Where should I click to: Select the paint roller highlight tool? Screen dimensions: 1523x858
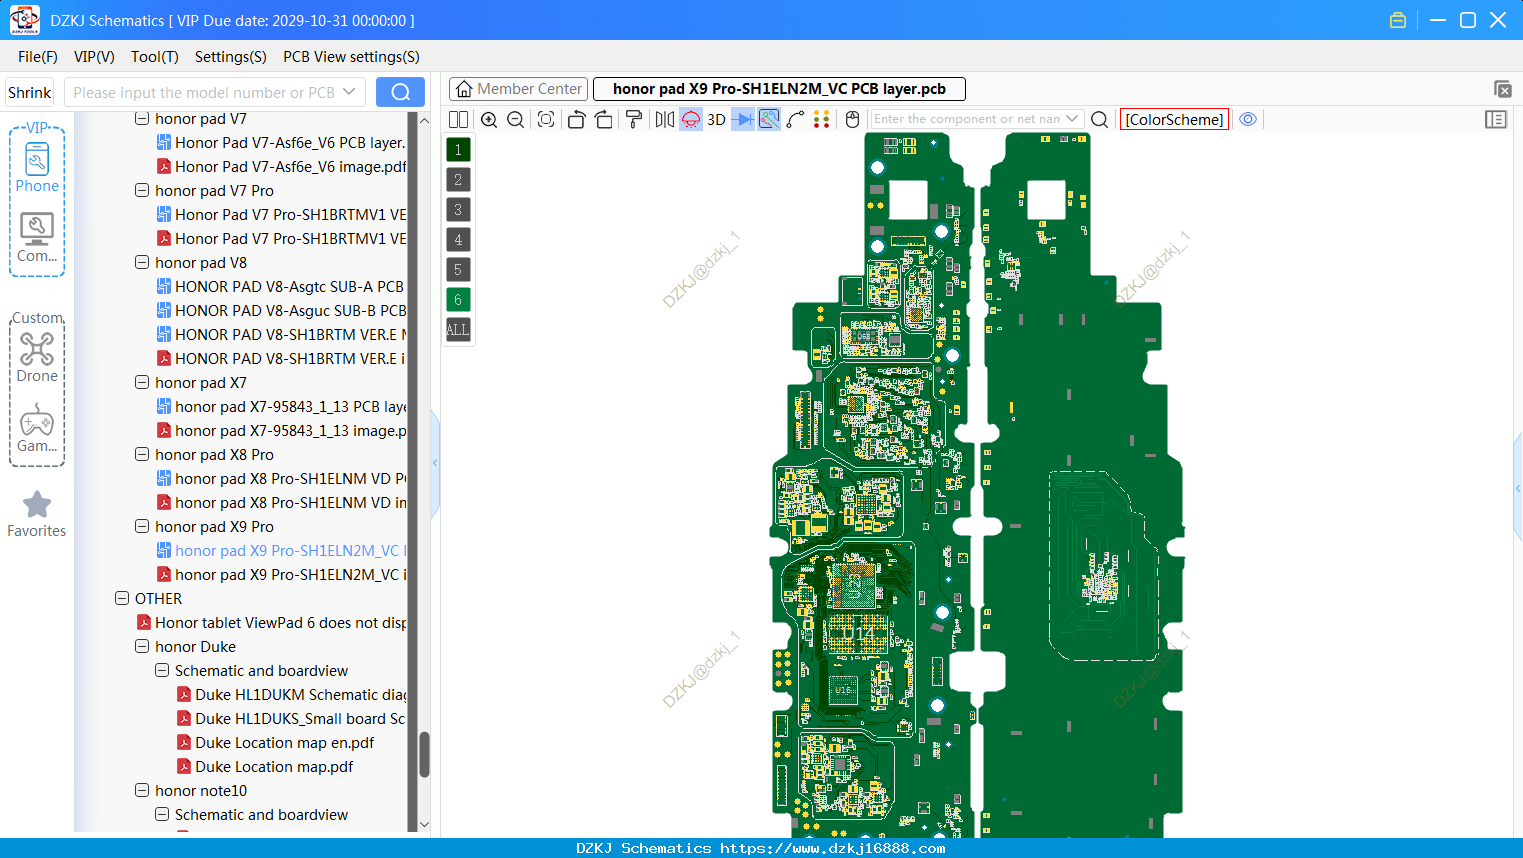(634, 119)
